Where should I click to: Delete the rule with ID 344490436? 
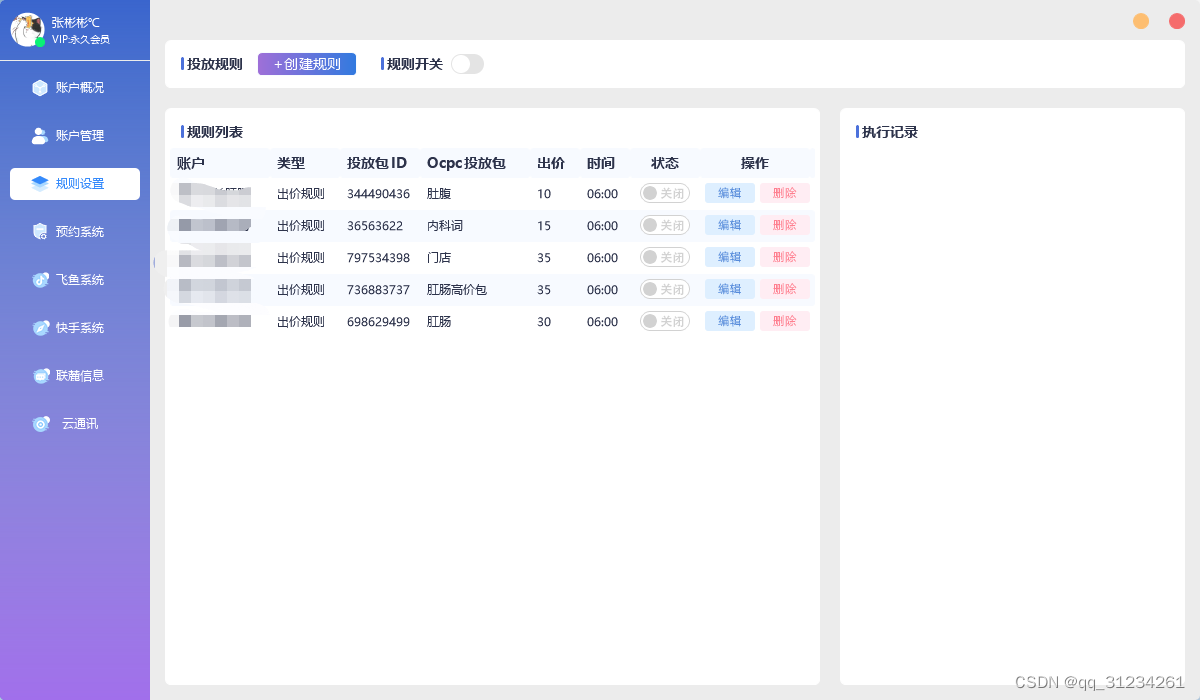click(x=785, y=193)
